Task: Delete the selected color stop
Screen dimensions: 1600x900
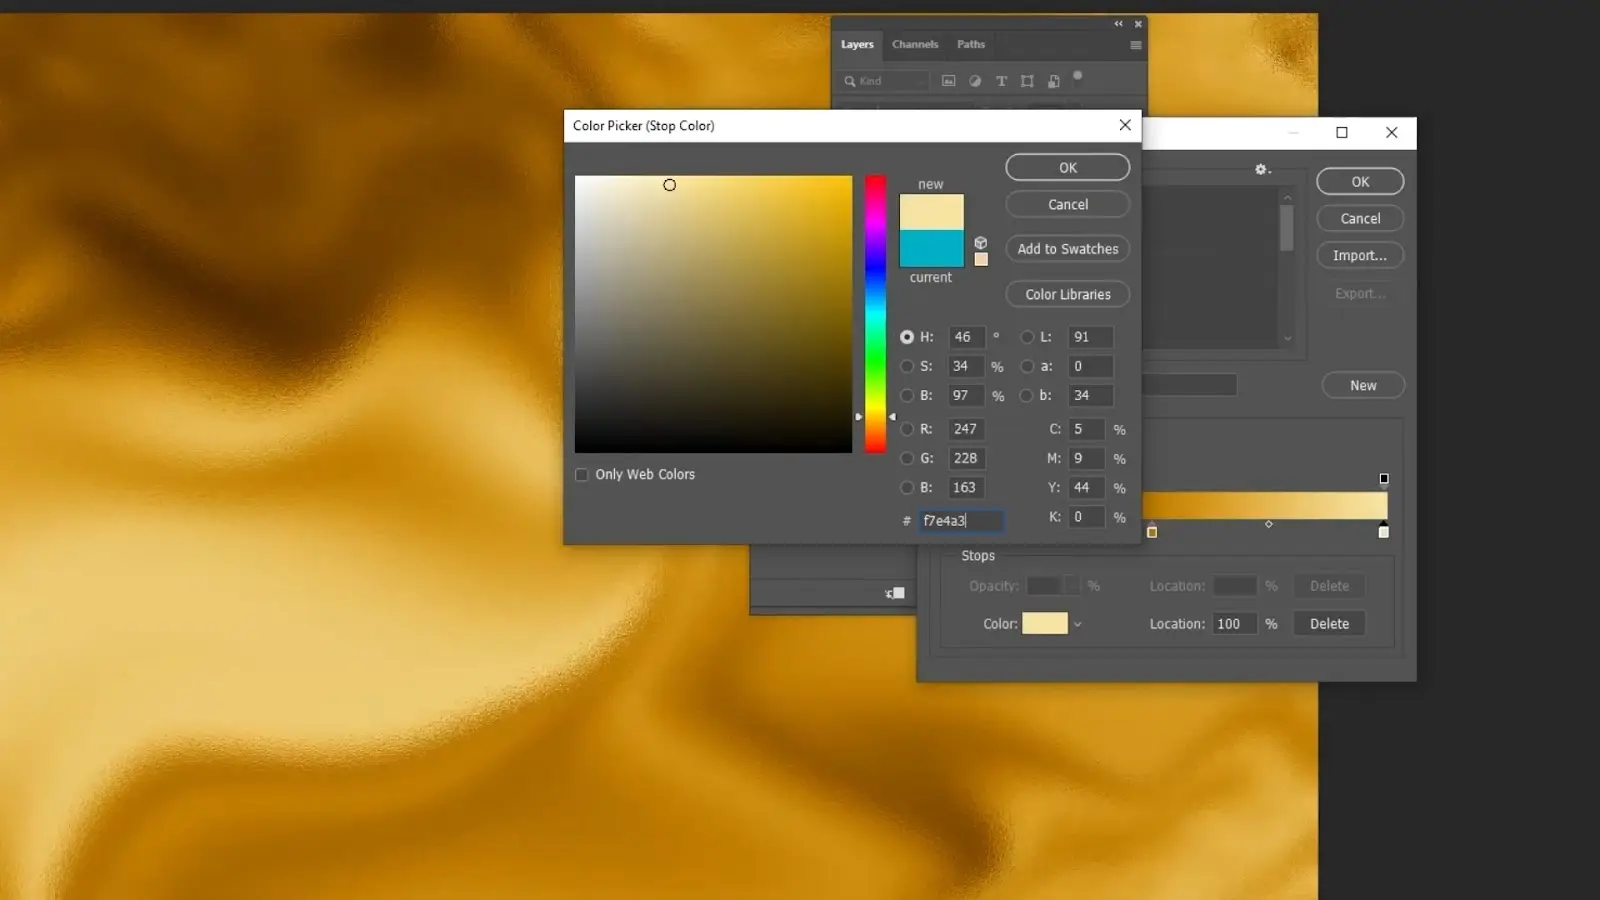Action: point(1329,624)
